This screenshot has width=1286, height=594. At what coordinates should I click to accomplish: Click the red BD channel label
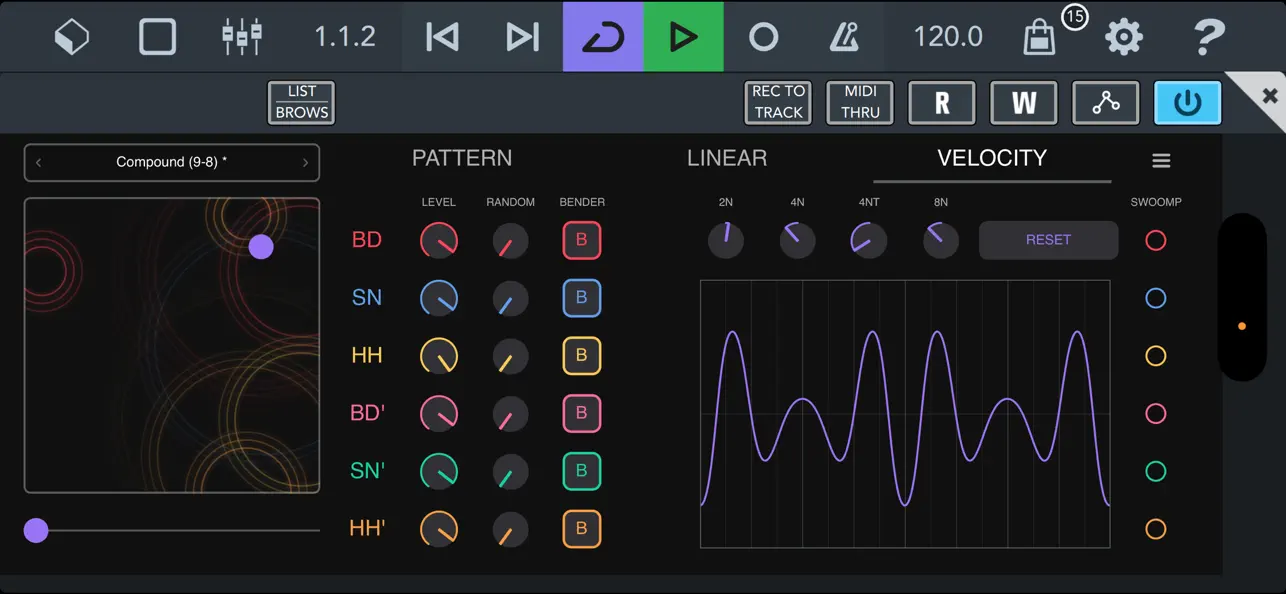point(367,240)
